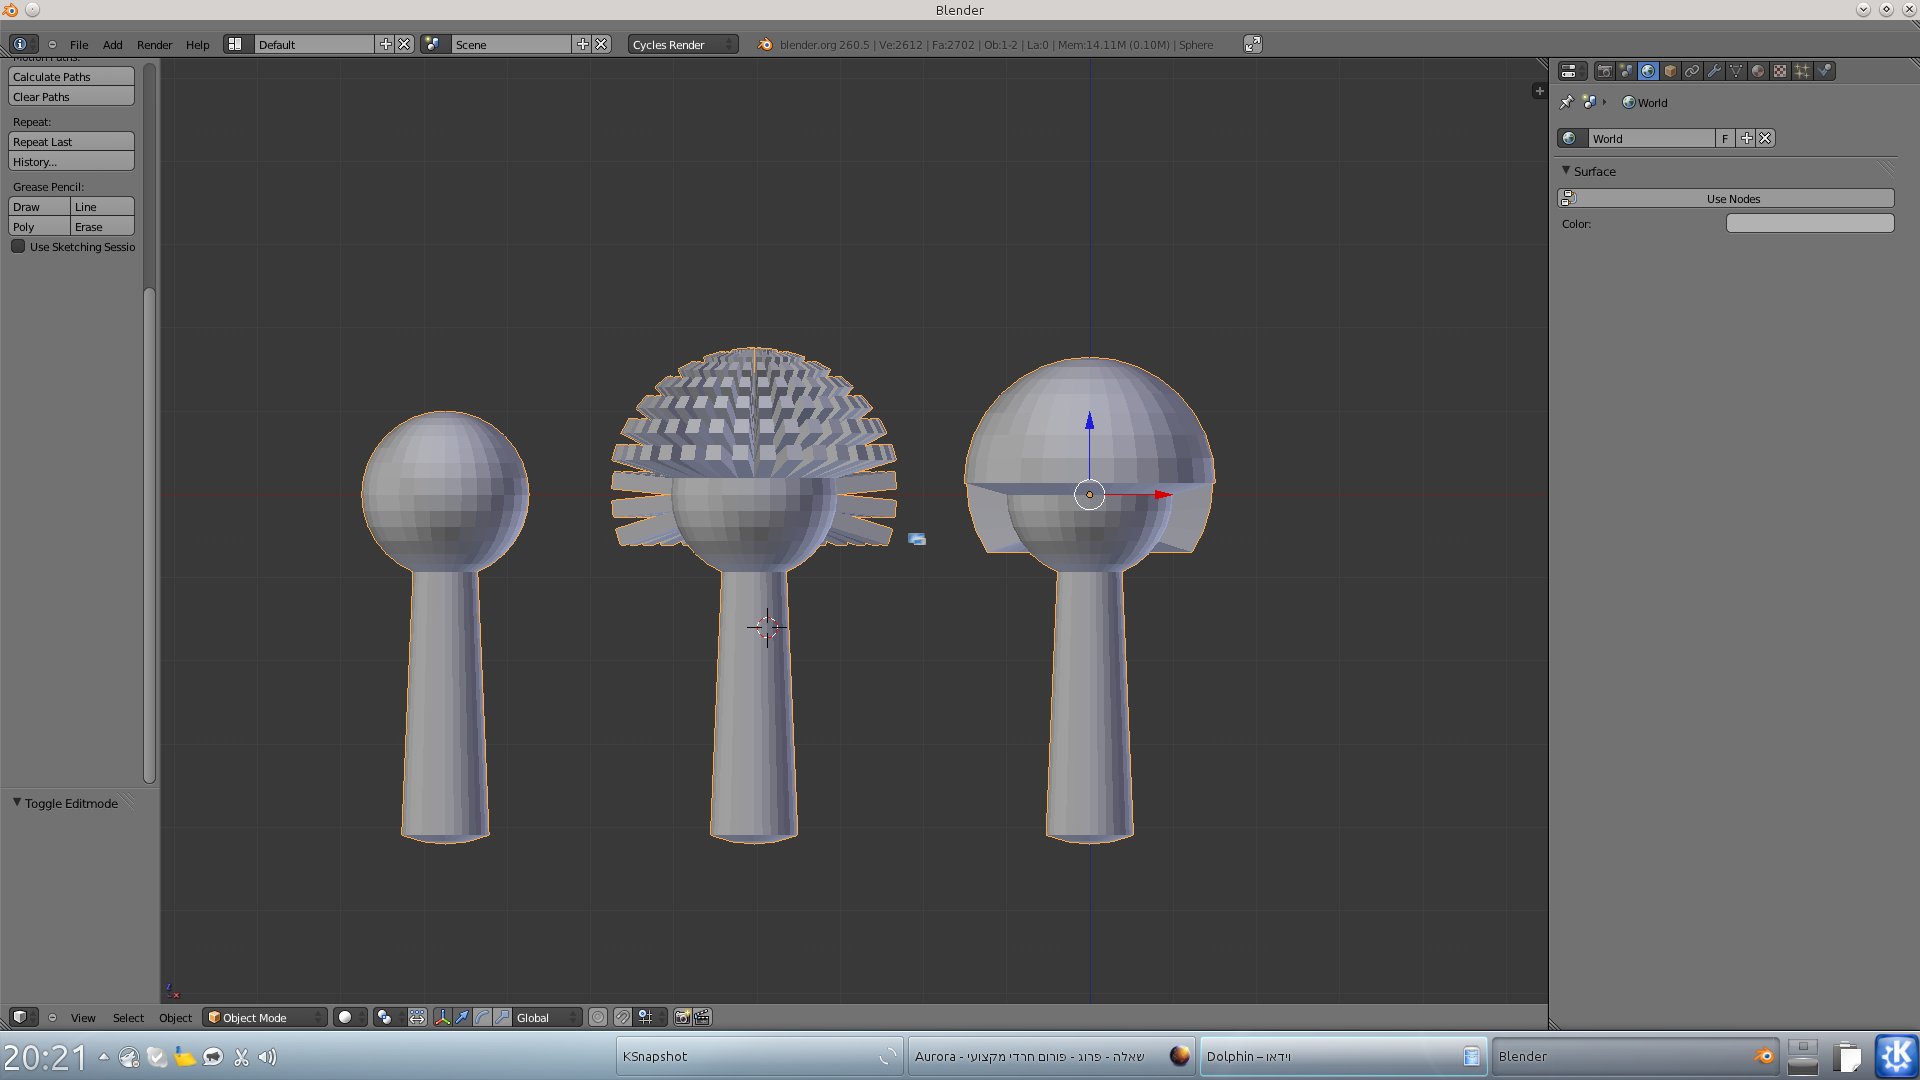Click the OpenGL render image camera icon

click(x=682, y=1017)
